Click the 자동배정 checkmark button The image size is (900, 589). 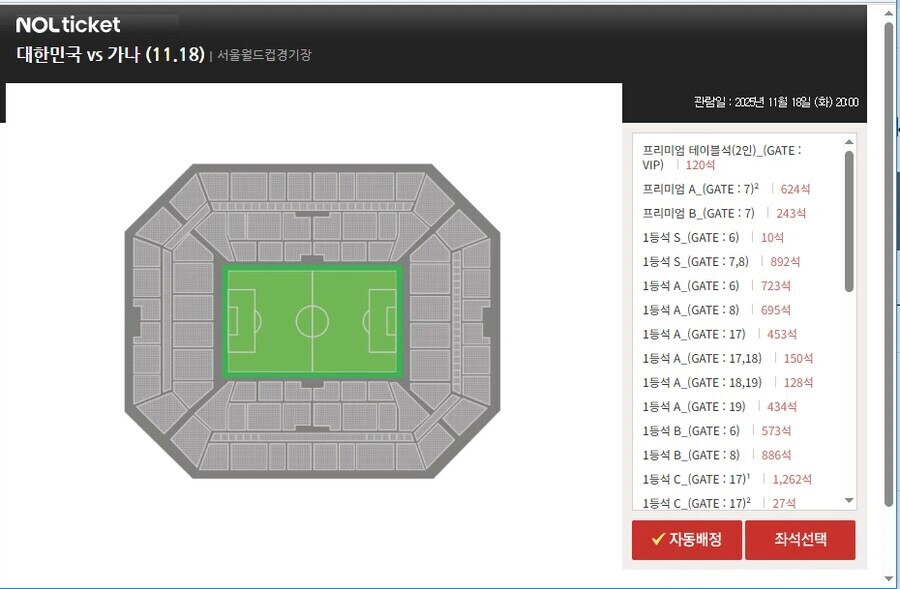point(686,540)
